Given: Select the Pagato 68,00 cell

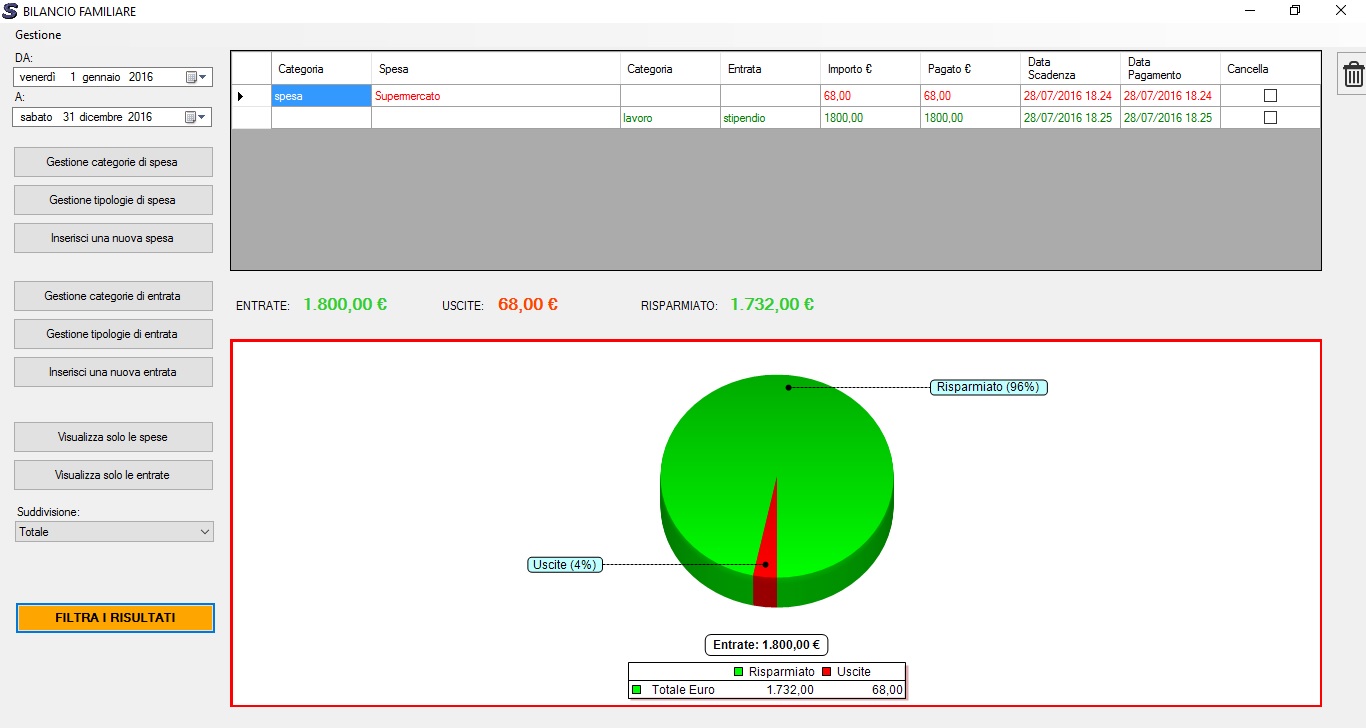Looking at the screenshot, I should (x=970, y=96).
